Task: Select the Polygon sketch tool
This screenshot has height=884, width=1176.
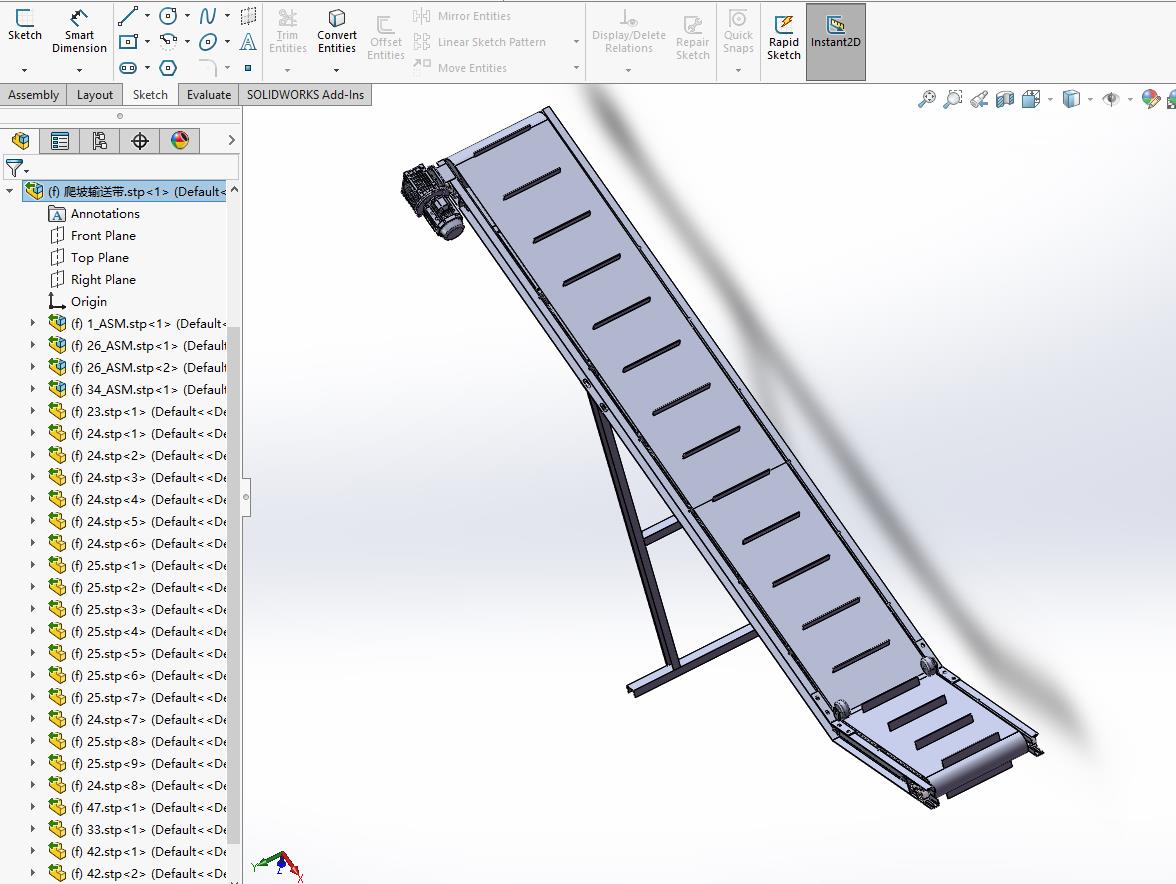Action: coord(169,67)
